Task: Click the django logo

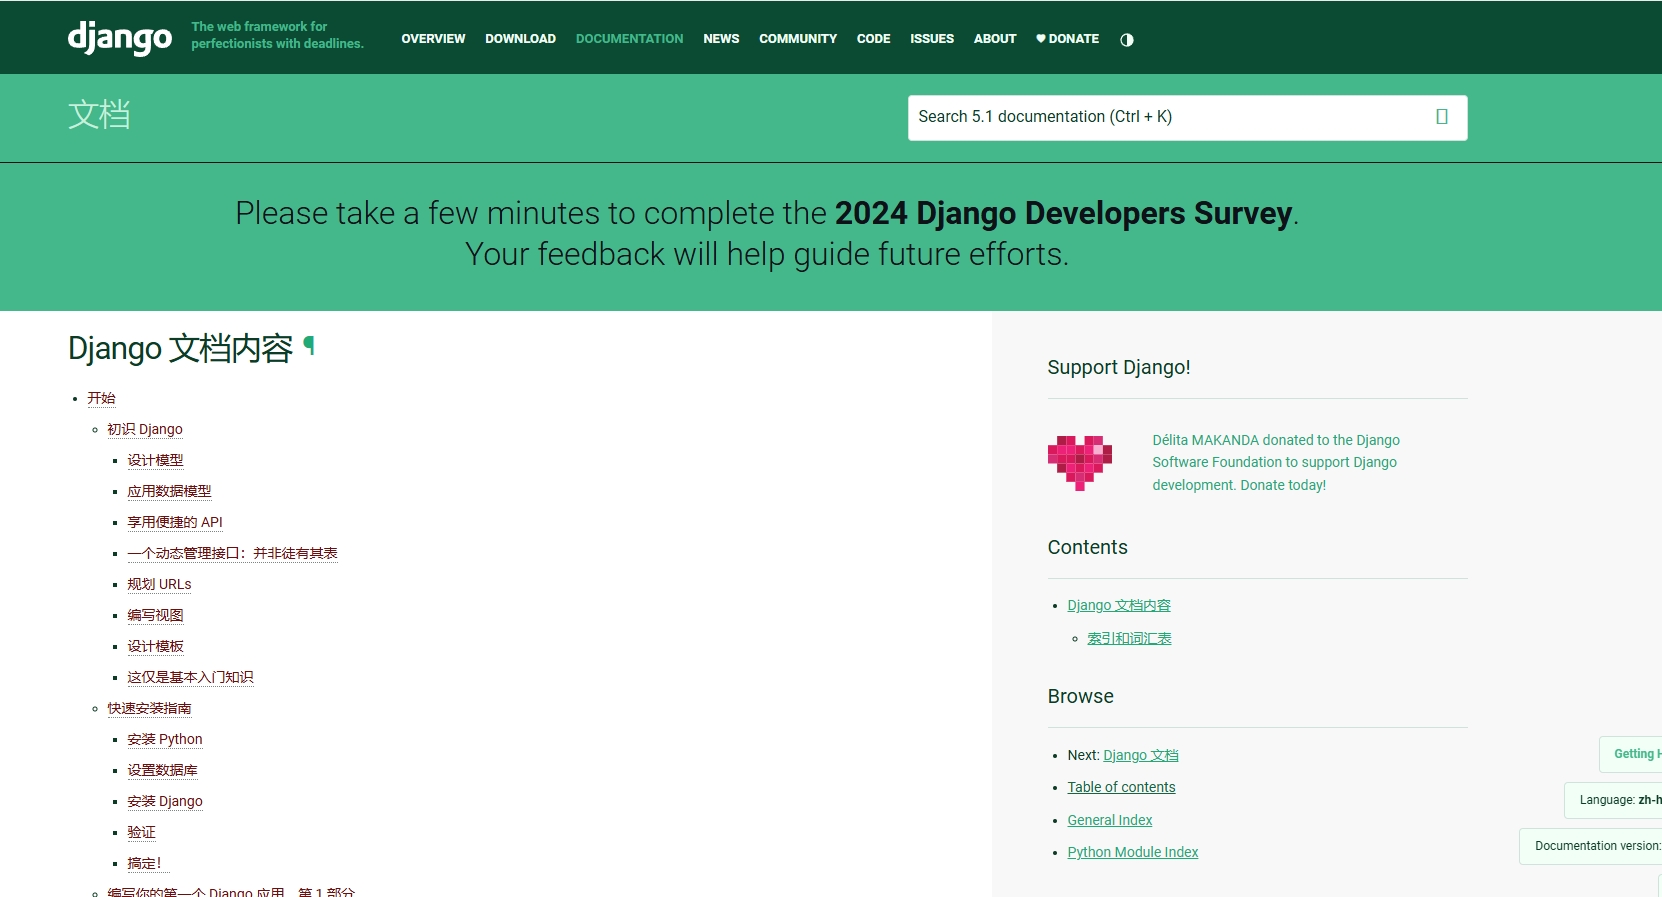Action: (120, 38)
